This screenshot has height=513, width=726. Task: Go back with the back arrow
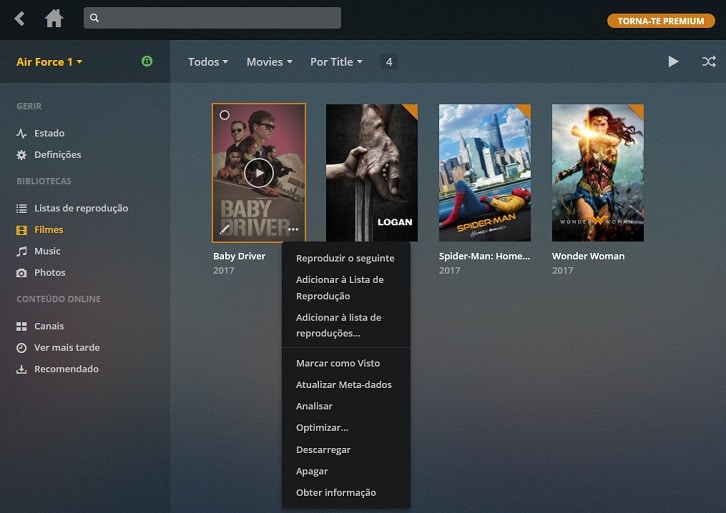click(19, 19)
